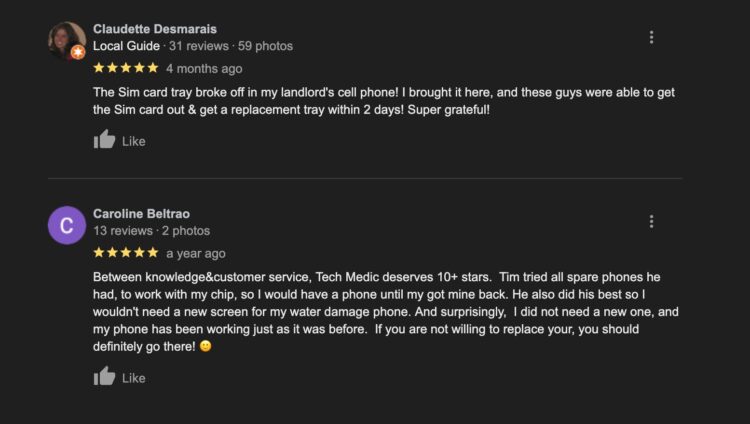This screenshot has width=750, height=424.
Task: Click the "4 months ago" timestamp
Action: coord(204,69)
